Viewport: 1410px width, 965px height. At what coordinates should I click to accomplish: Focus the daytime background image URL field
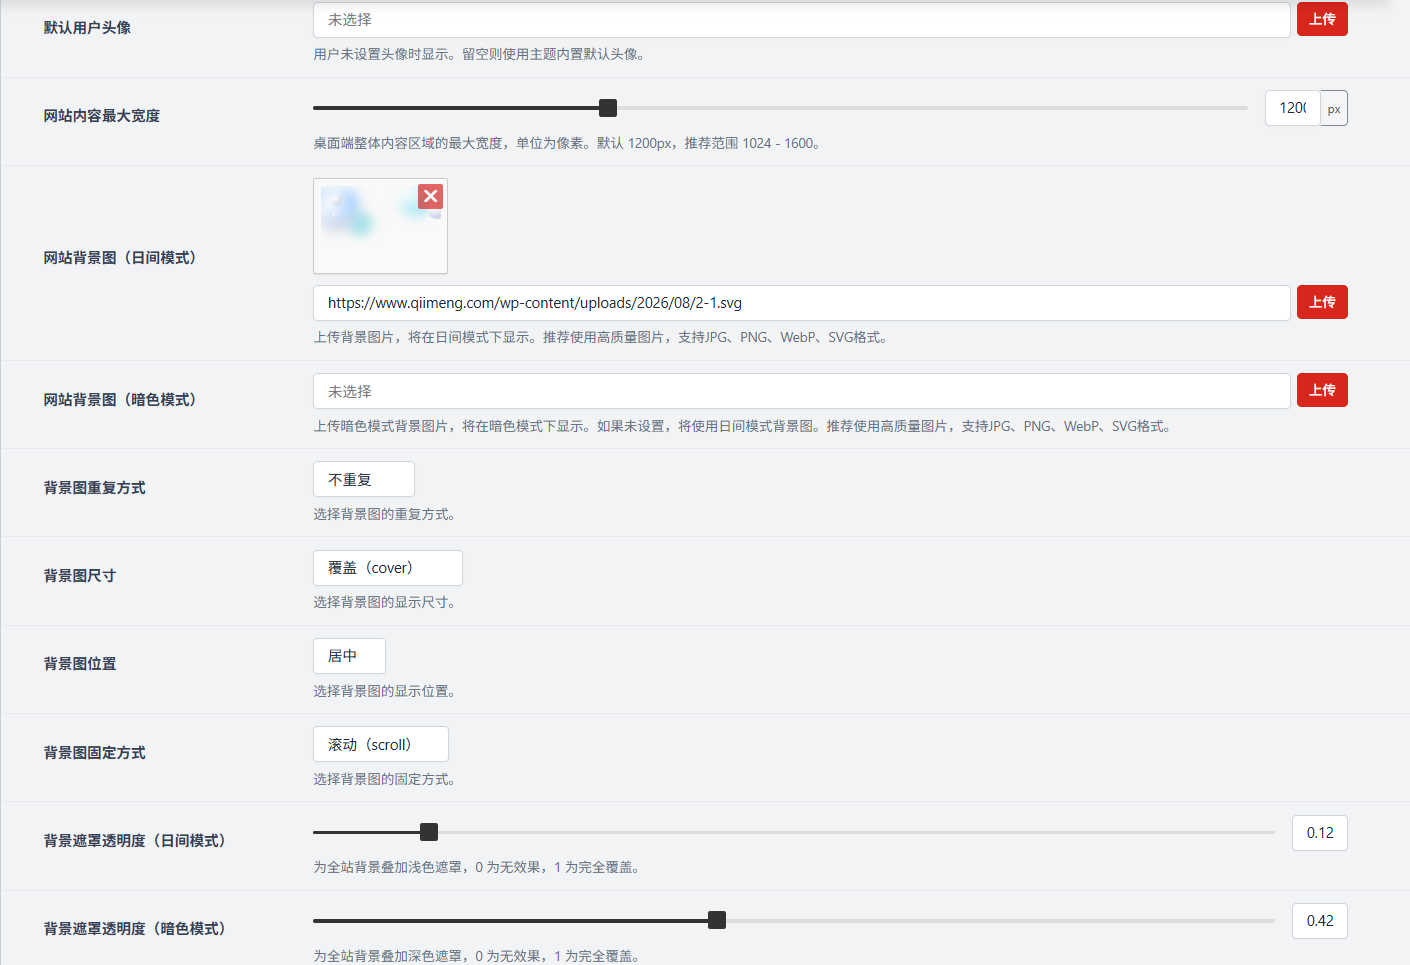[x=801, y=303]
